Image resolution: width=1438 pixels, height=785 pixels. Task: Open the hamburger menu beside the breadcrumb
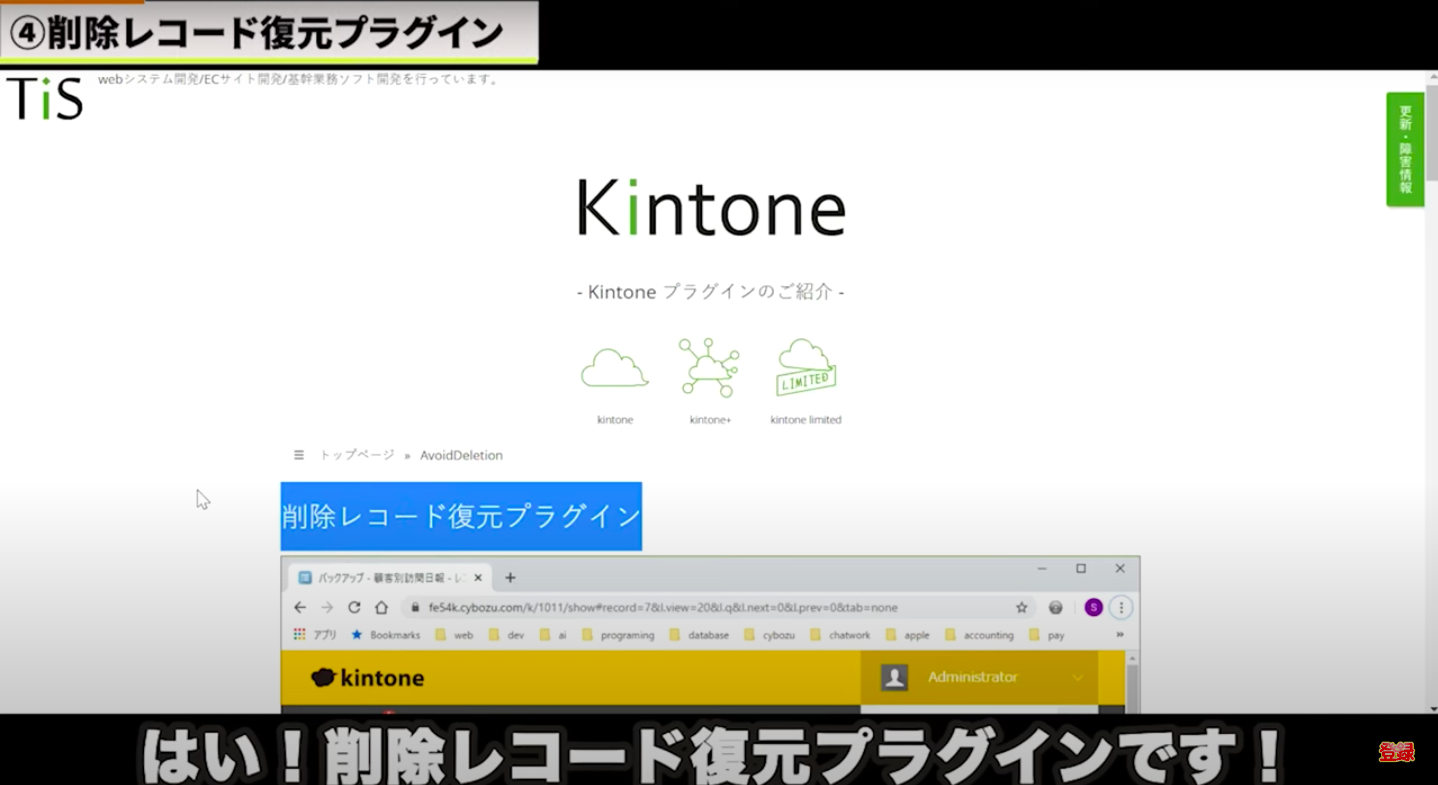[298, 455]
